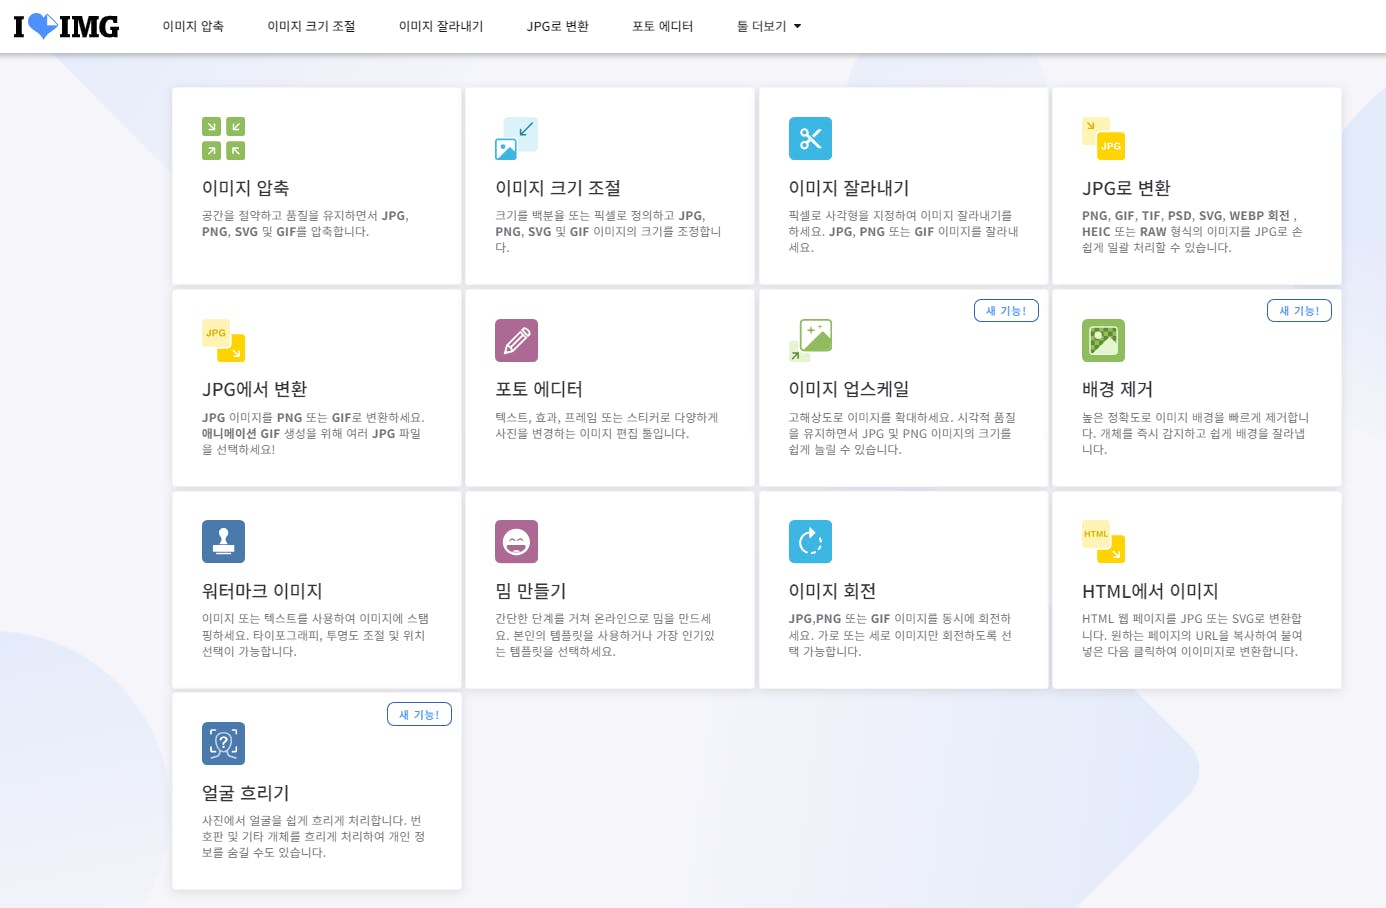Open the JPG에서 변환 card heading

click(x=254, y=389)
